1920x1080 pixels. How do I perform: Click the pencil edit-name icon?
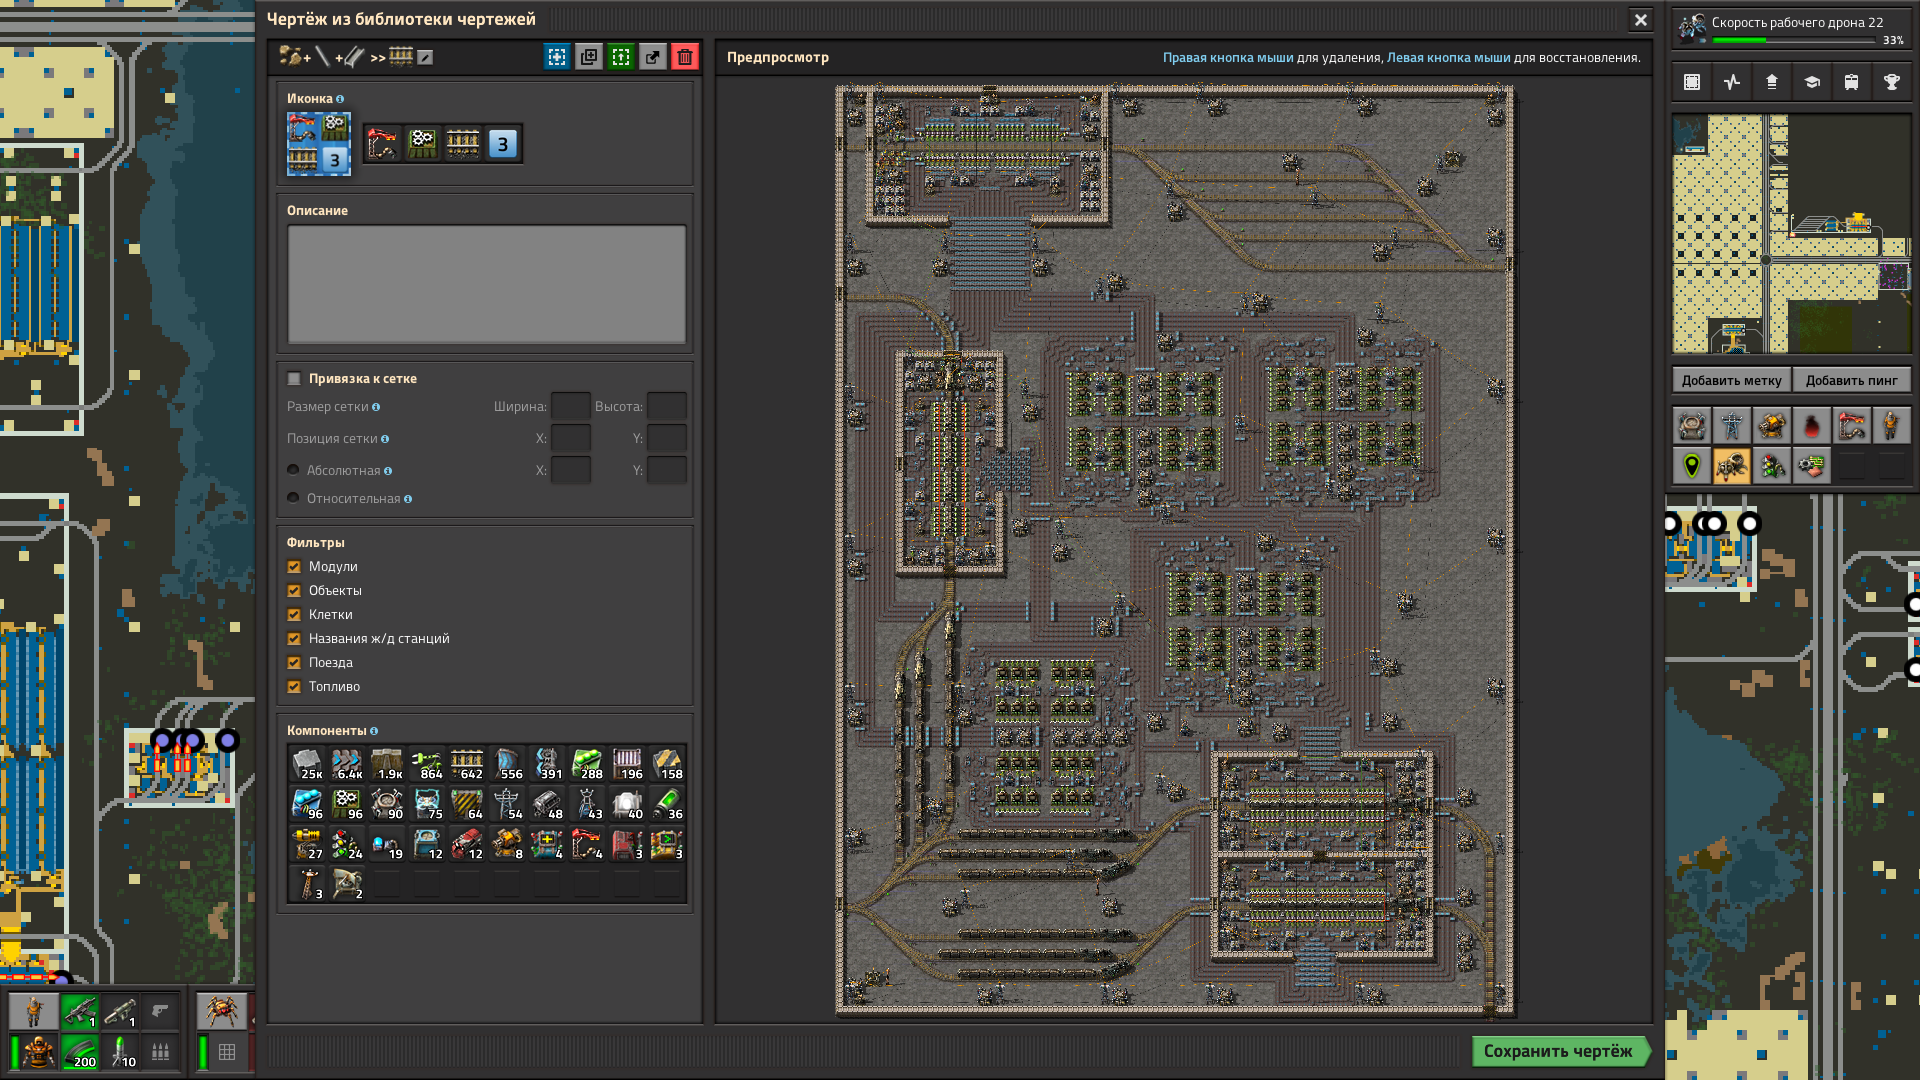pos(425,57)
